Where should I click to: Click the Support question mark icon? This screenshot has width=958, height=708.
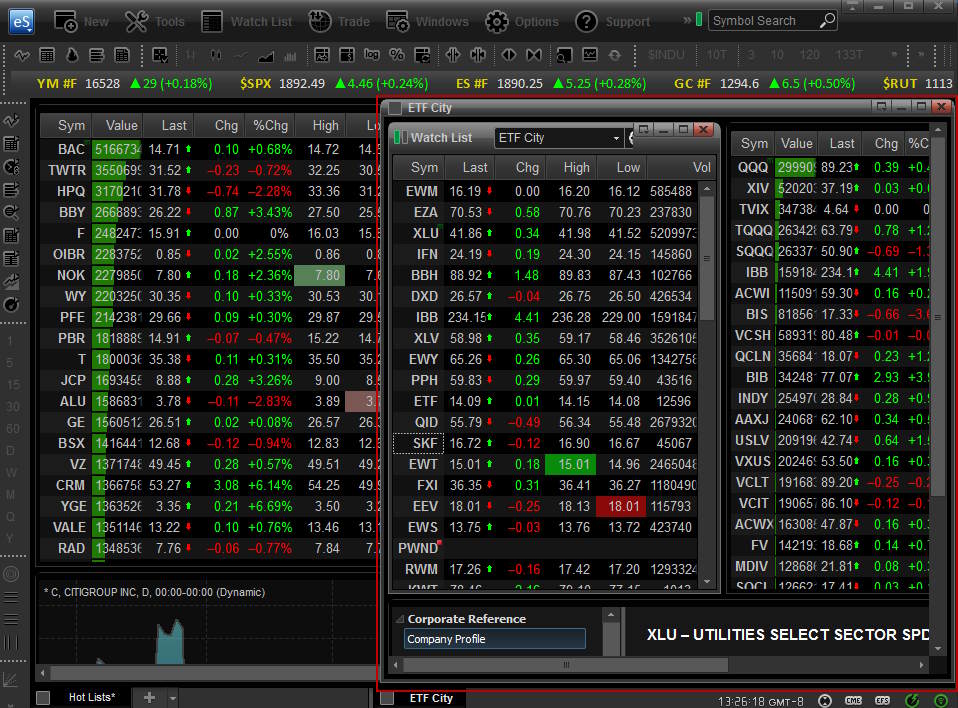585,20
